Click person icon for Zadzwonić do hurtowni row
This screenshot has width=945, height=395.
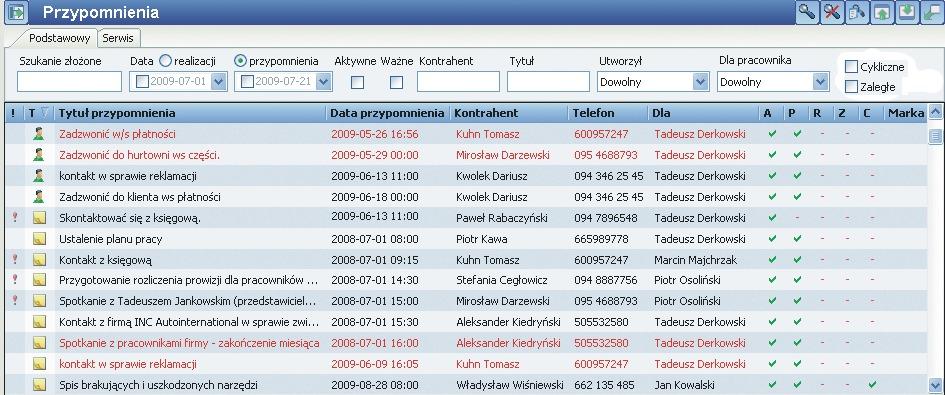pyautogui.click(x=39, y=155)
